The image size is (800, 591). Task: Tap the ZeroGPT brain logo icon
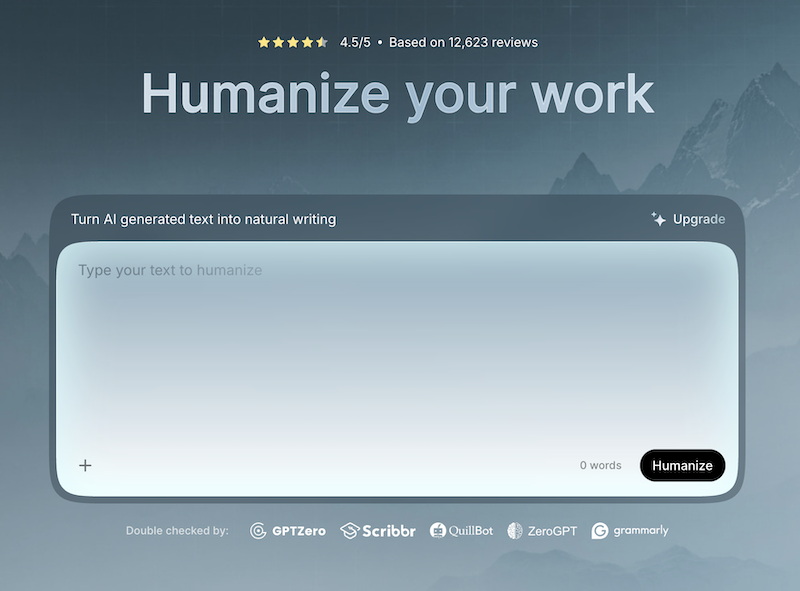pos(515,531)
